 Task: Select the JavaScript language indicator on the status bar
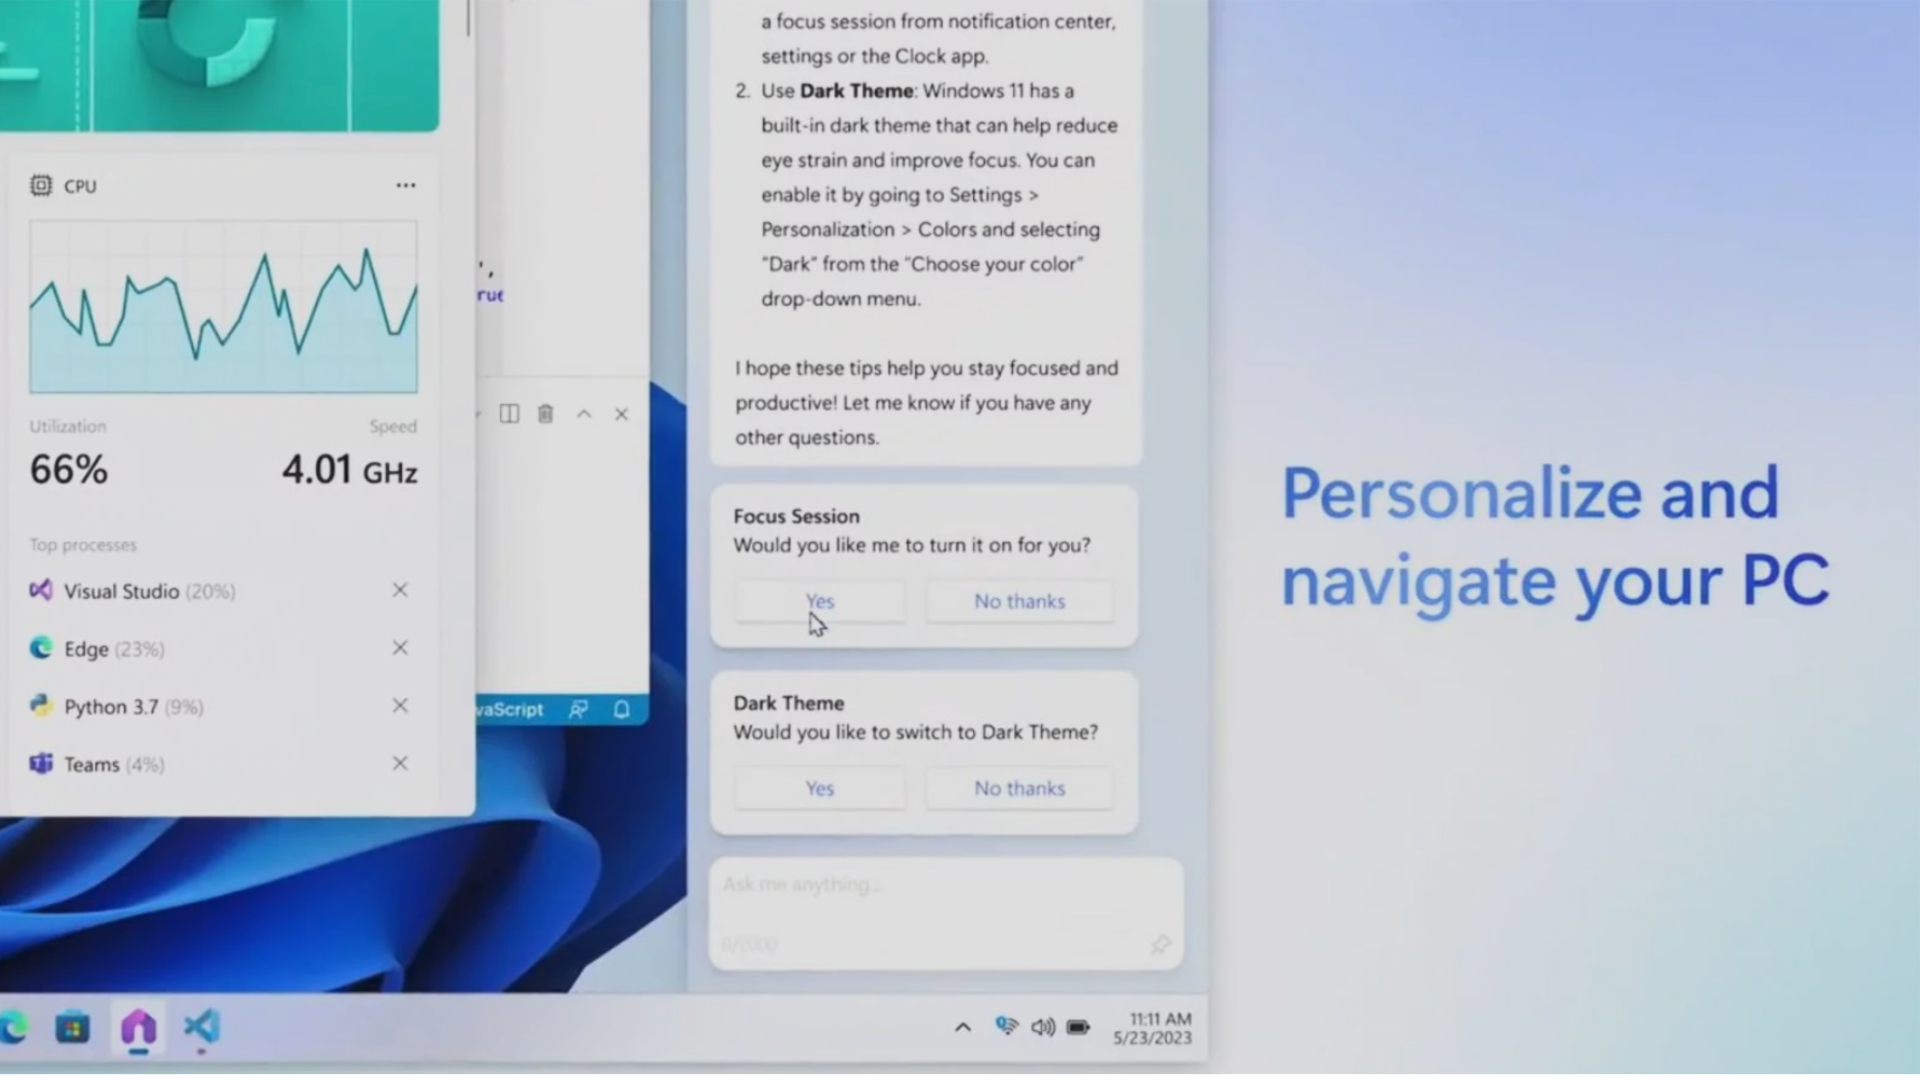pyautogui.click(x=505, y=709)
